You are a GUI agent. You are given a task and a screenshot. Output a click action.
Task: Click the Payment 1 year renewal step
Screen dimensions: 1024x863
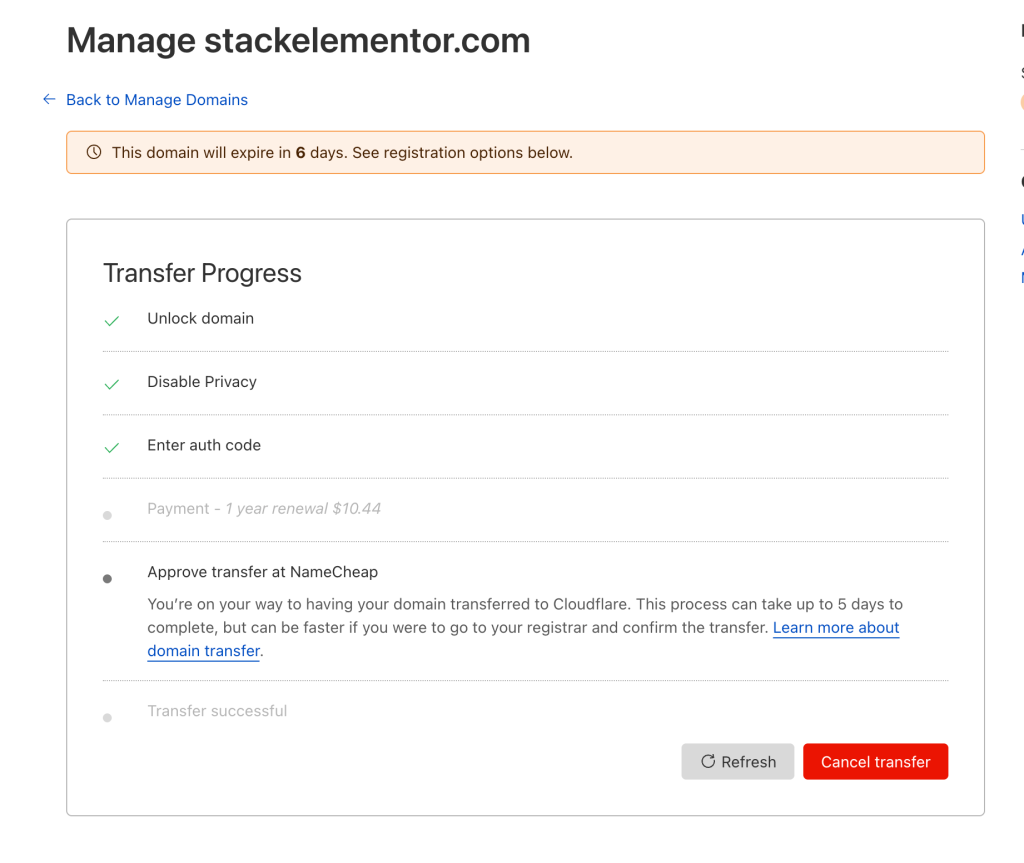[264, 508]
